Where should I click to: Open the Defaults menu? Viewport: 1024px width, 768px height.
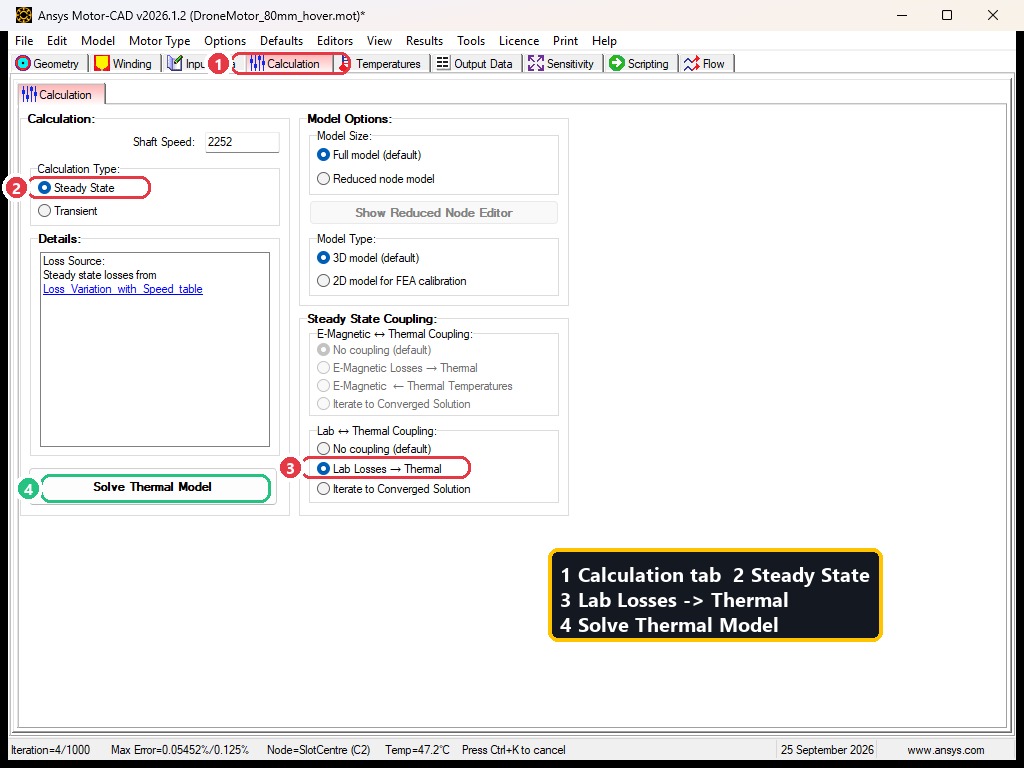[281, 40]
